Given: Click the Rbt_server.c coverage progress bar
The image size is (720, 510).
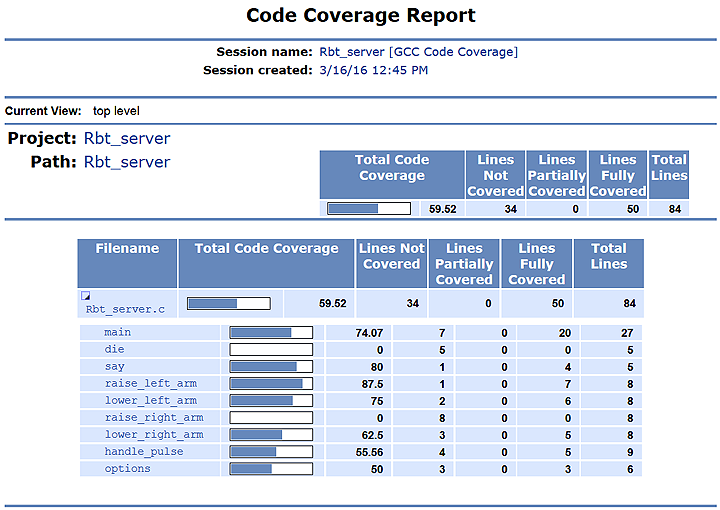Looking at the screenshot, I should coord(228,303).
